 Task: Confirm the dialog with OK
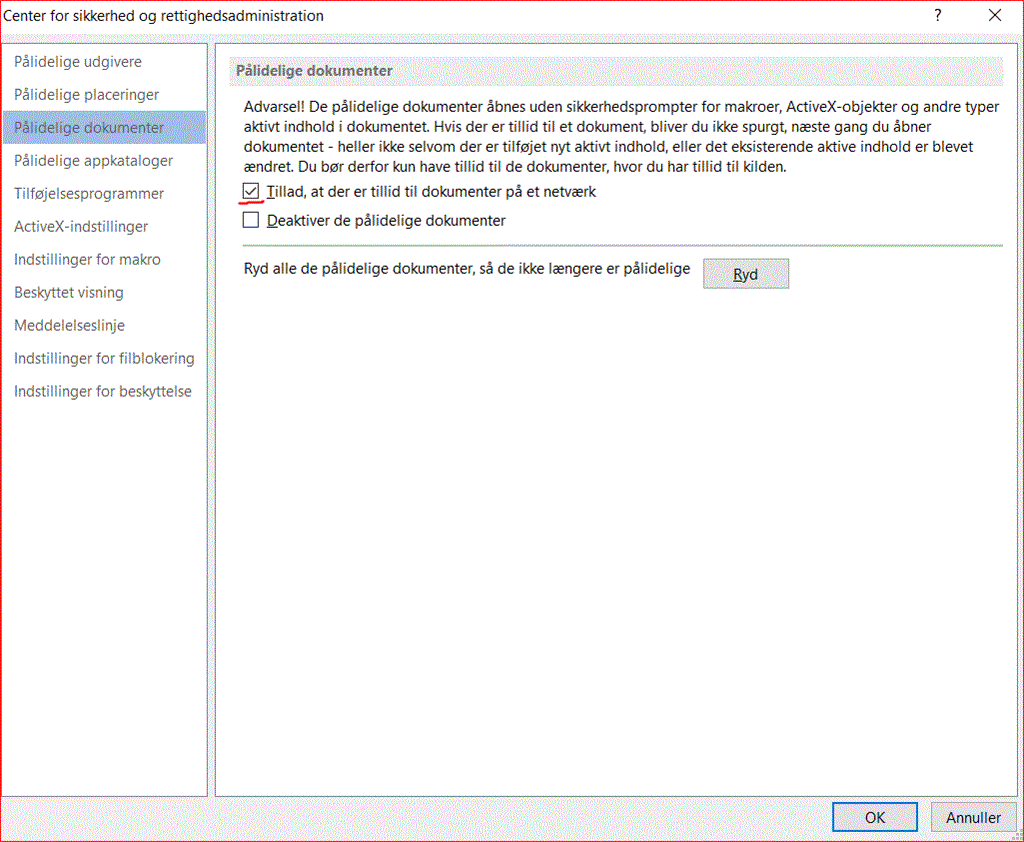pos(874,817)
